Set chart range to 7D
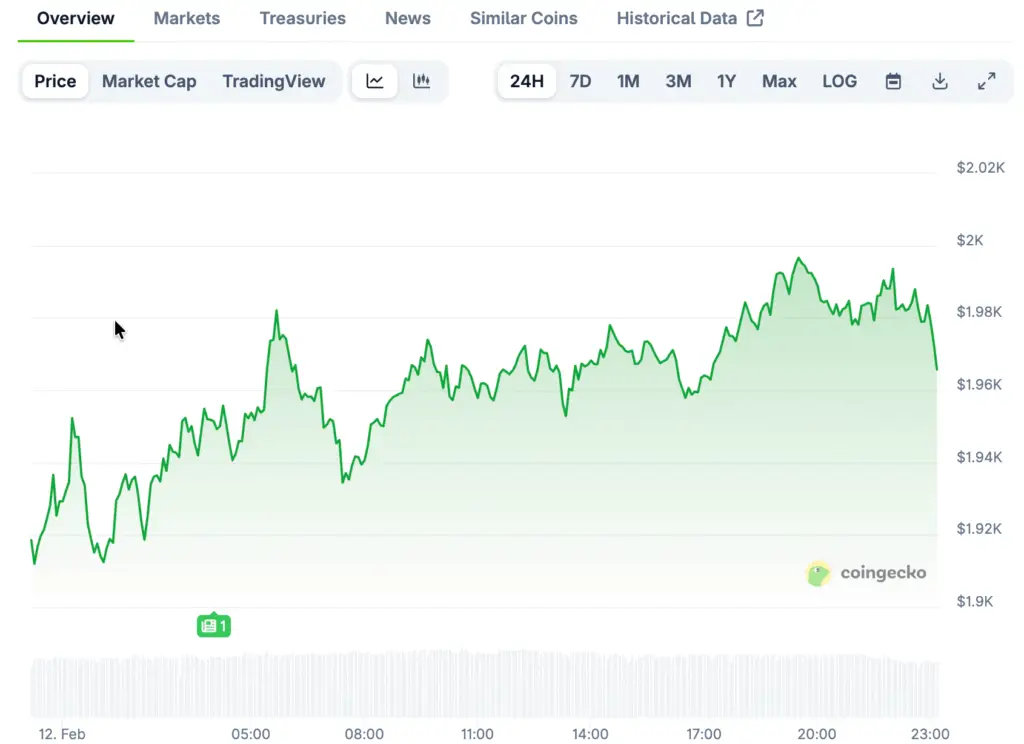The height and width of the screenshot is (744, 1024). [x=580, y=82]
